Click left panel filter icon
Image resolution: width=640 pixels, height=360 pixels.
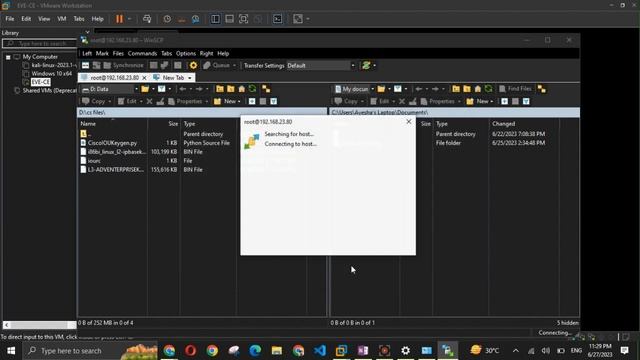[162, 89]
